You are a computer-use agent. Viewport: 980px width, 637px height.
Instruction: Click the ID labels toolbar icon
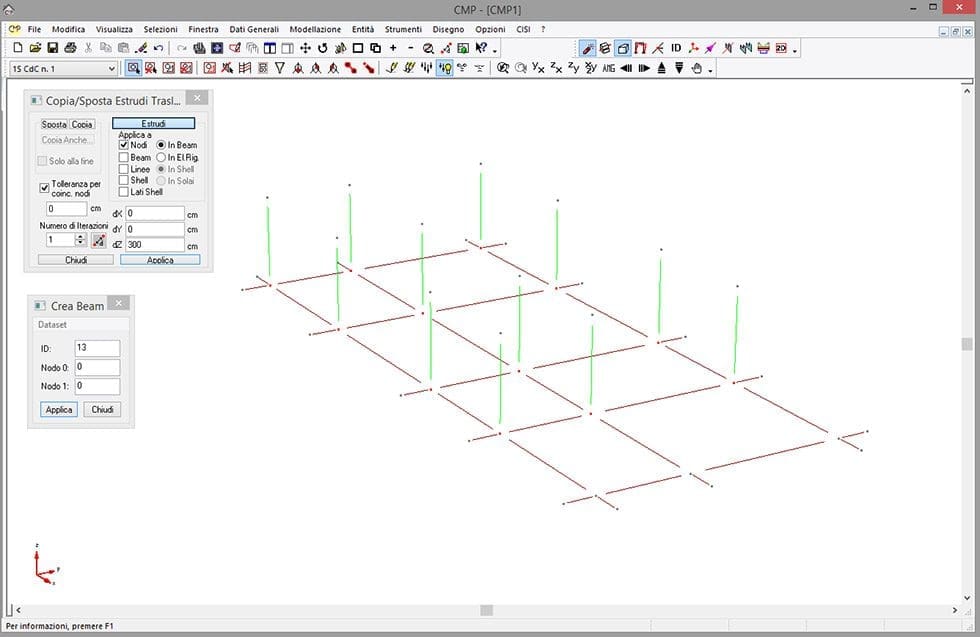(676, 48)
